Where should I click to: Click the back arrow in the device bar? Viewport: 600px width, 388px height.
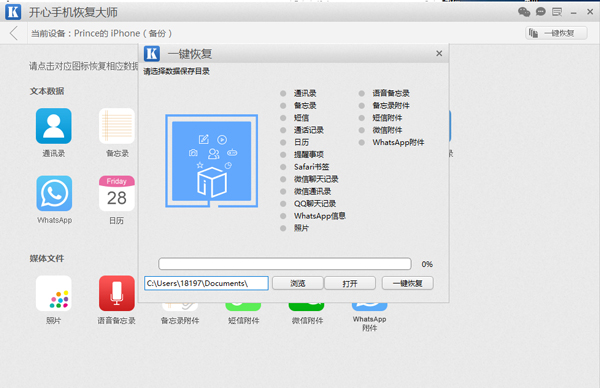click(14, 33)
